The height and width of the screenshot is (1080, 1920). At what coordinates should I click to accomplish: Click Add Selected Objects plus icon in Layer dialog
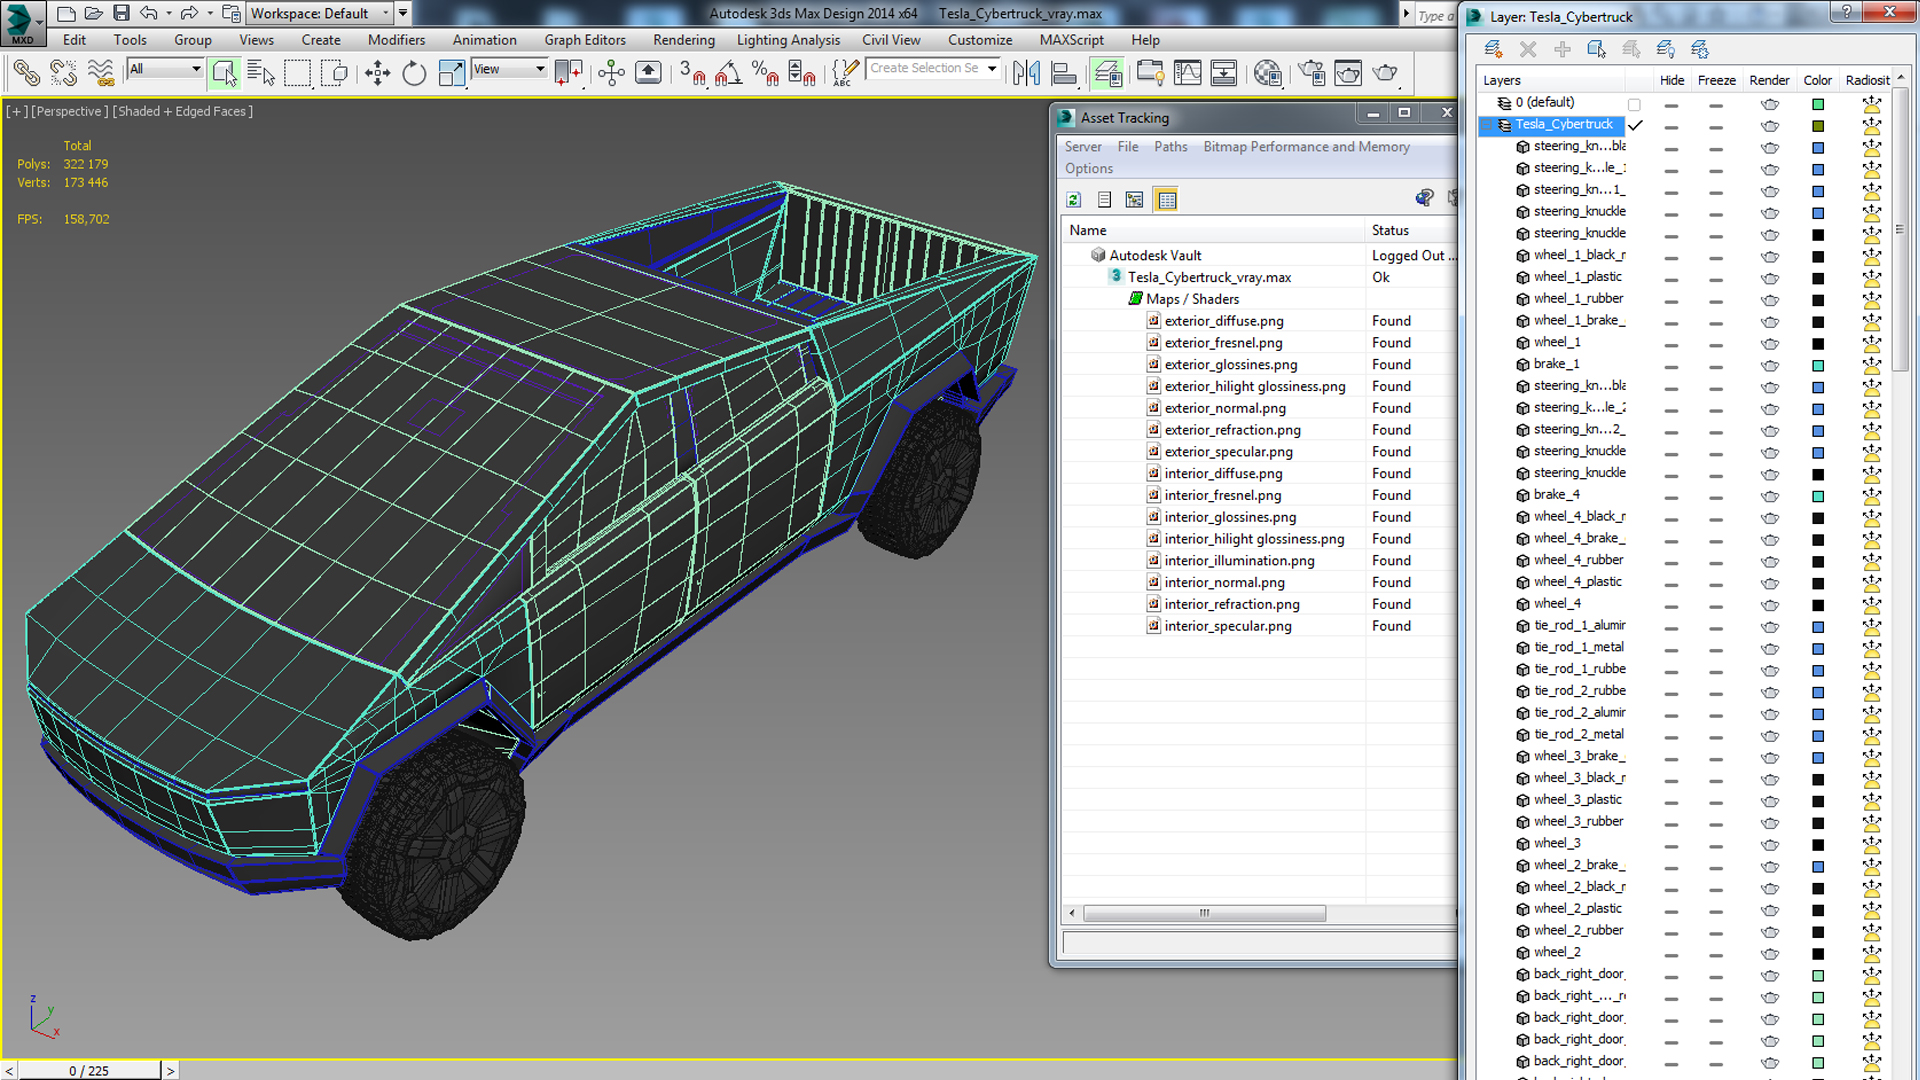point(1562,49)
